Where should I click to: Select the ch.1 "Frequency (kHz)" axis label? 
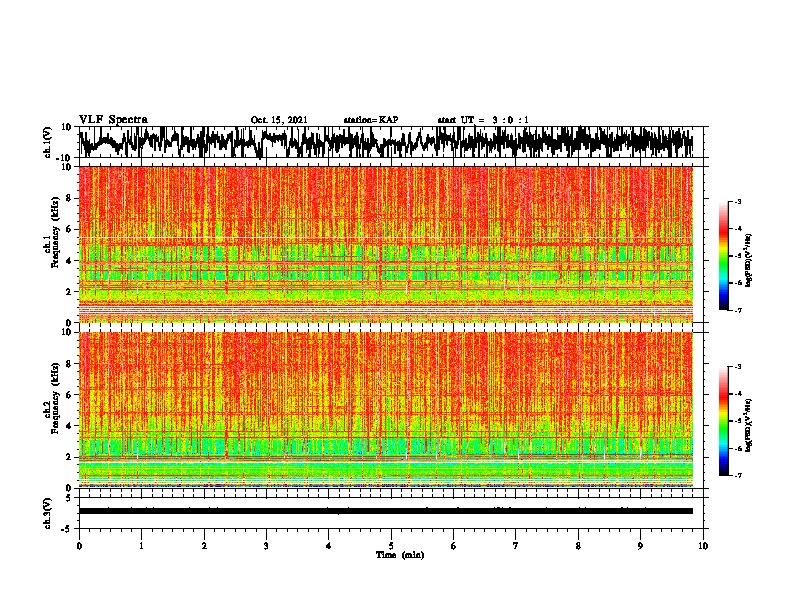pyautogui.click(x=55, y=232)
